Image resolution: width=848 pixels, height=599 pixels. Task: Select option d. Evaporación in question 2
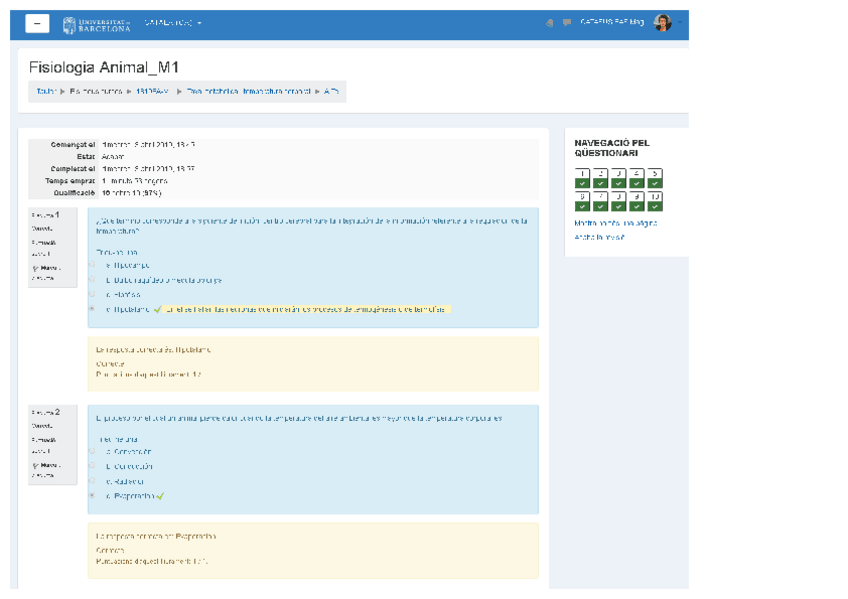click(x=92, y=496)
